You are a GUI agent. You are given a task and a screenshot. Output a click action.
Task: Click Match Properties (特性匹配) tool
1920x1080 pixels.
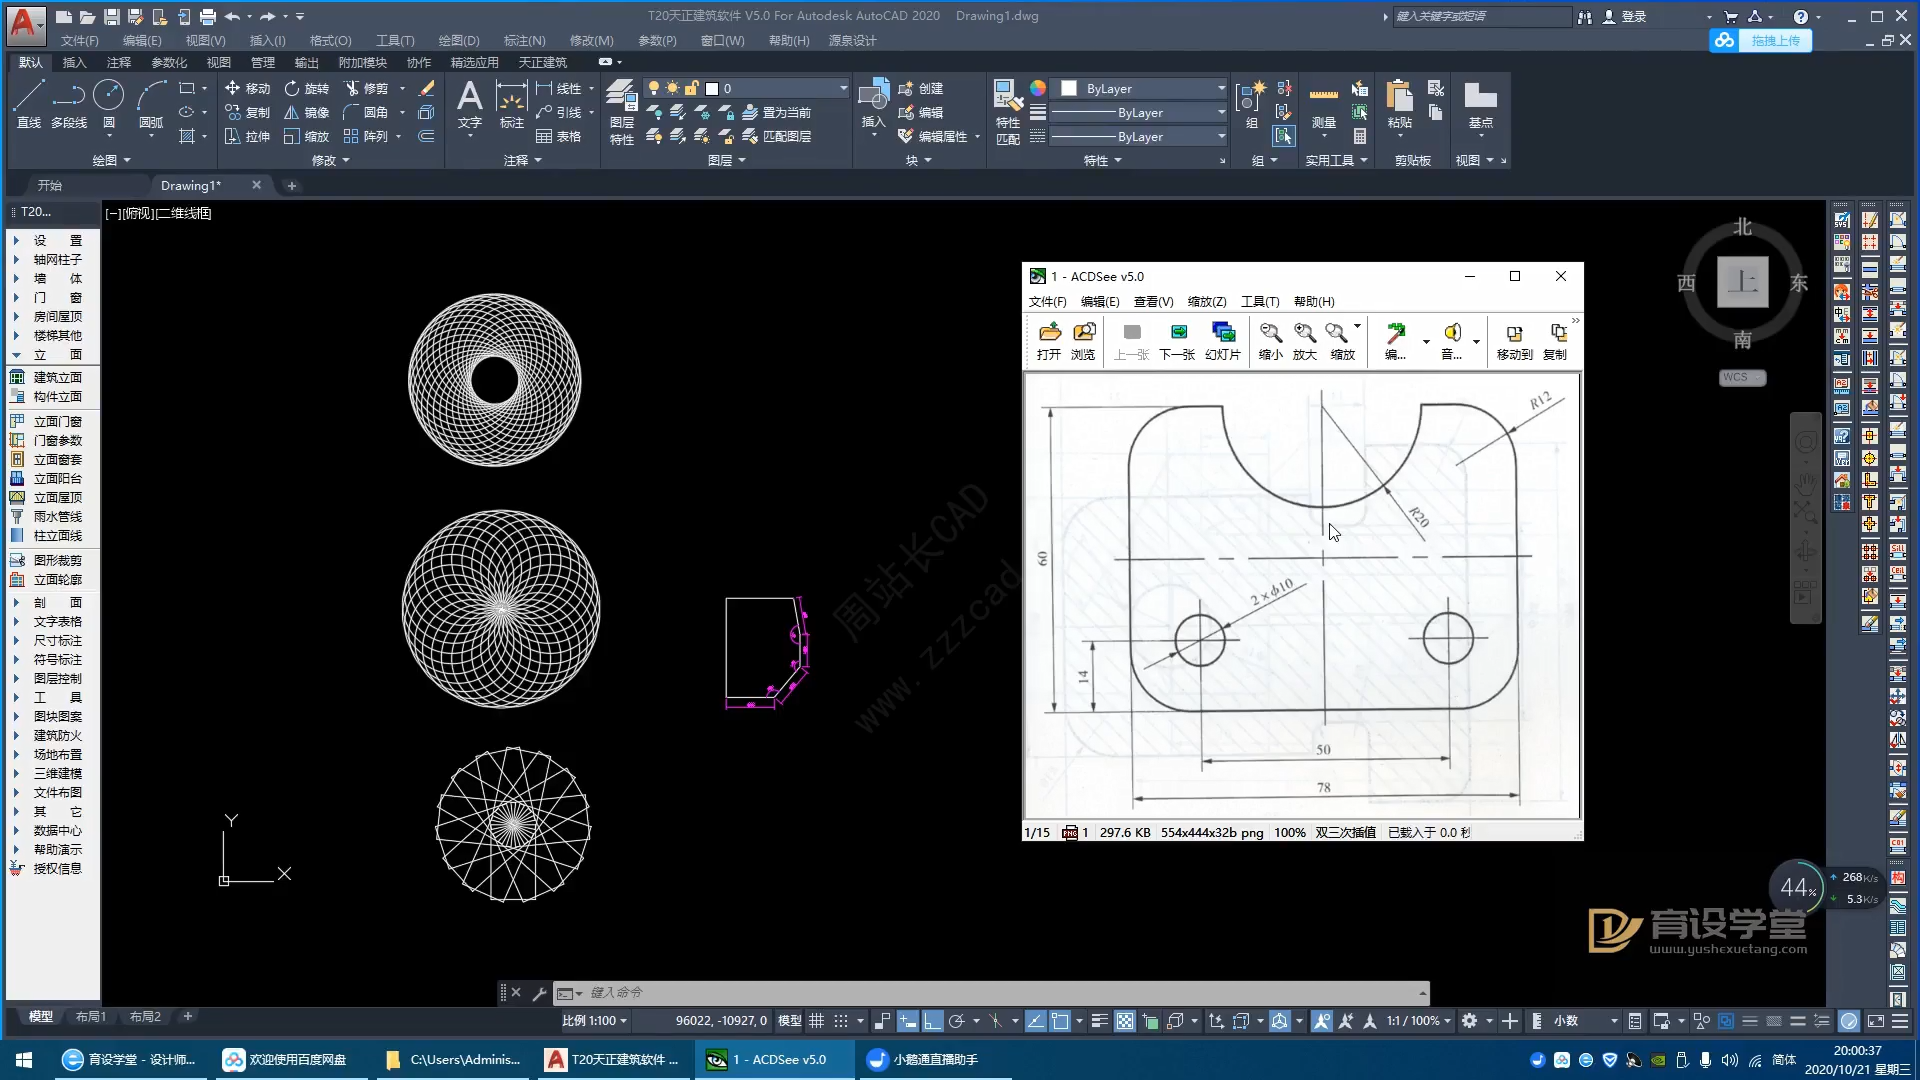click(x=1007, y=112)
